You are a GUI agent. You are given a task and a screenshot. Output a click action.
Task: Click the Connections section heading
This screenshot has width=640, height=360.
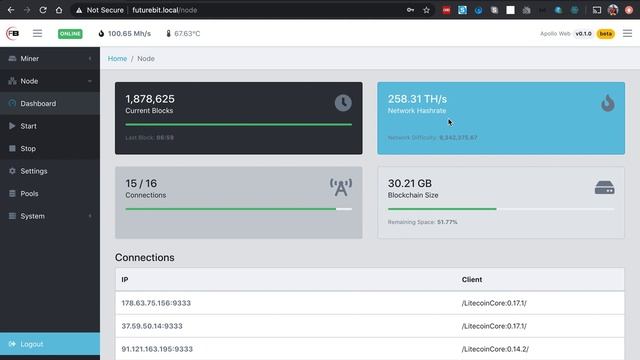point(144,258)
